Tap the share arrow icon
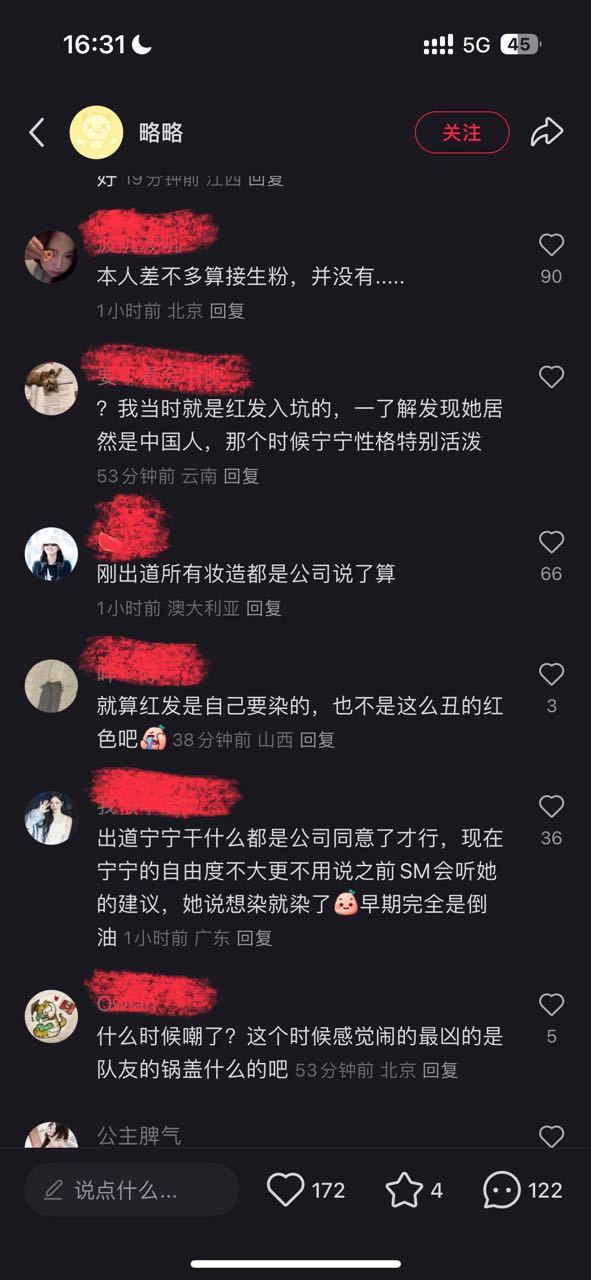This screenshot has width=591, height=1280. pyautogui.click(x=547, y=132)
